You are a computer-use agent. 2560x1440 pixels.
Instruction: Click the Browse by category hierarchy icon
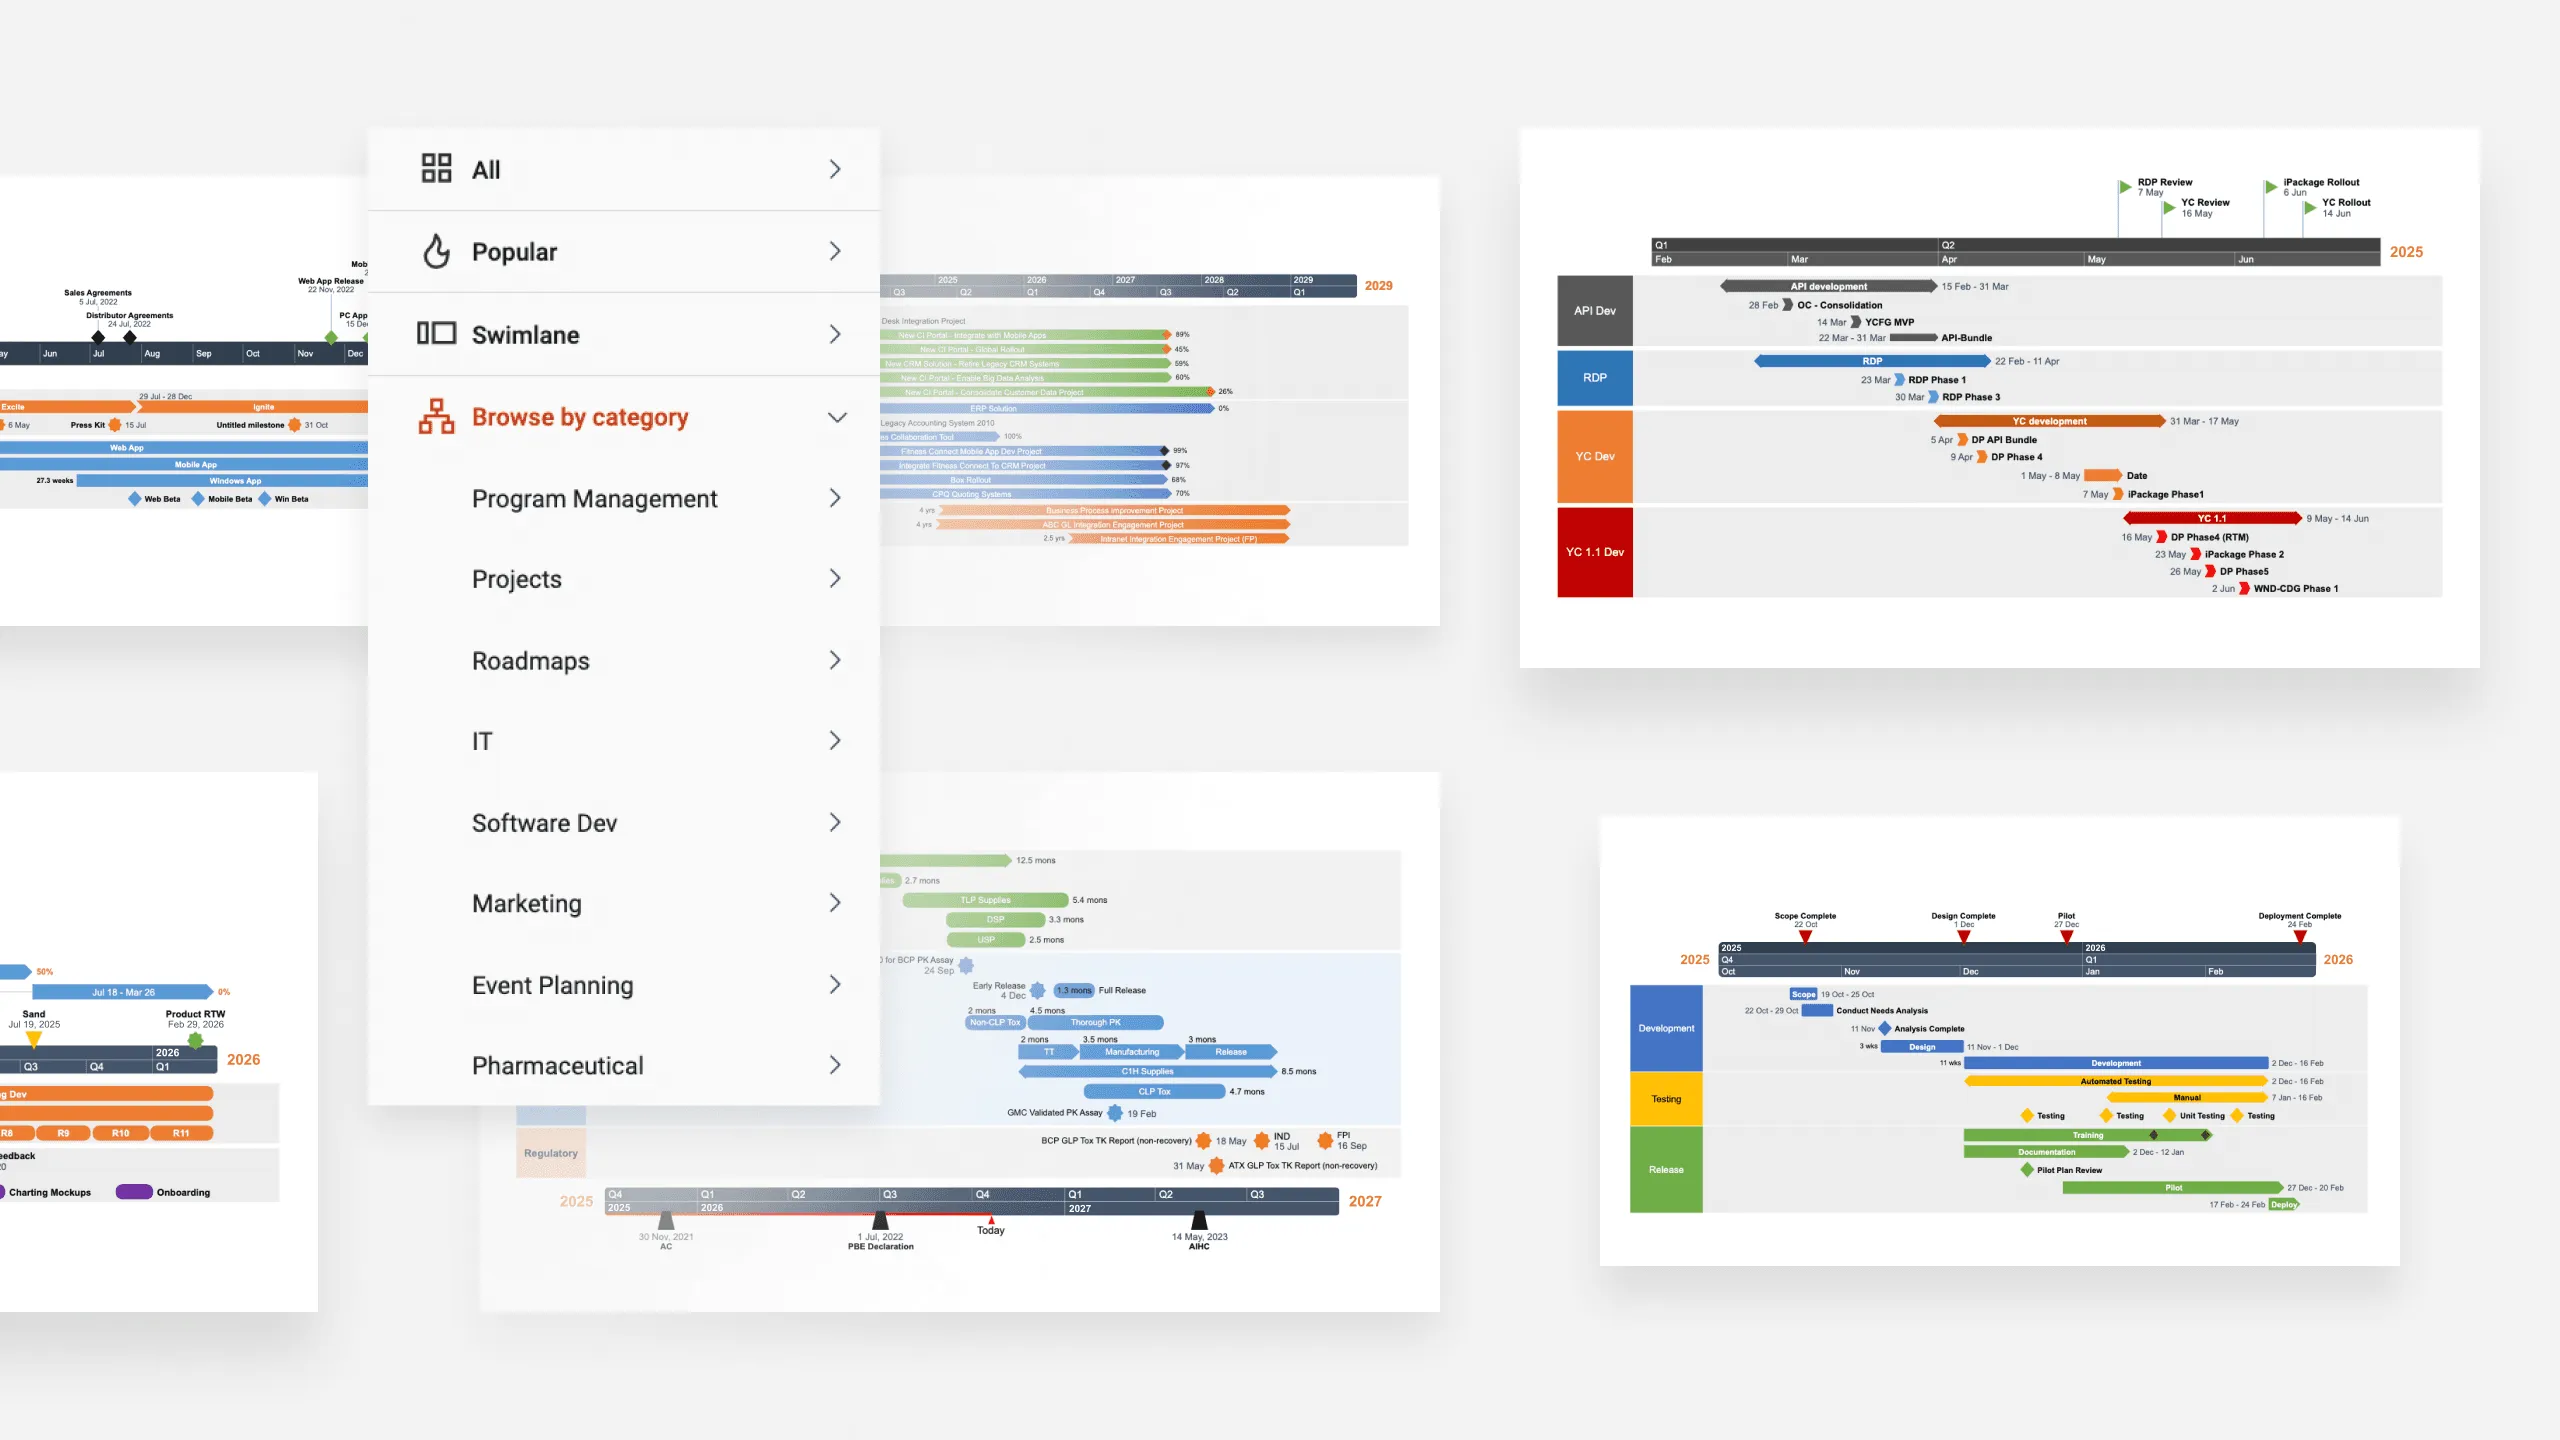436,417
